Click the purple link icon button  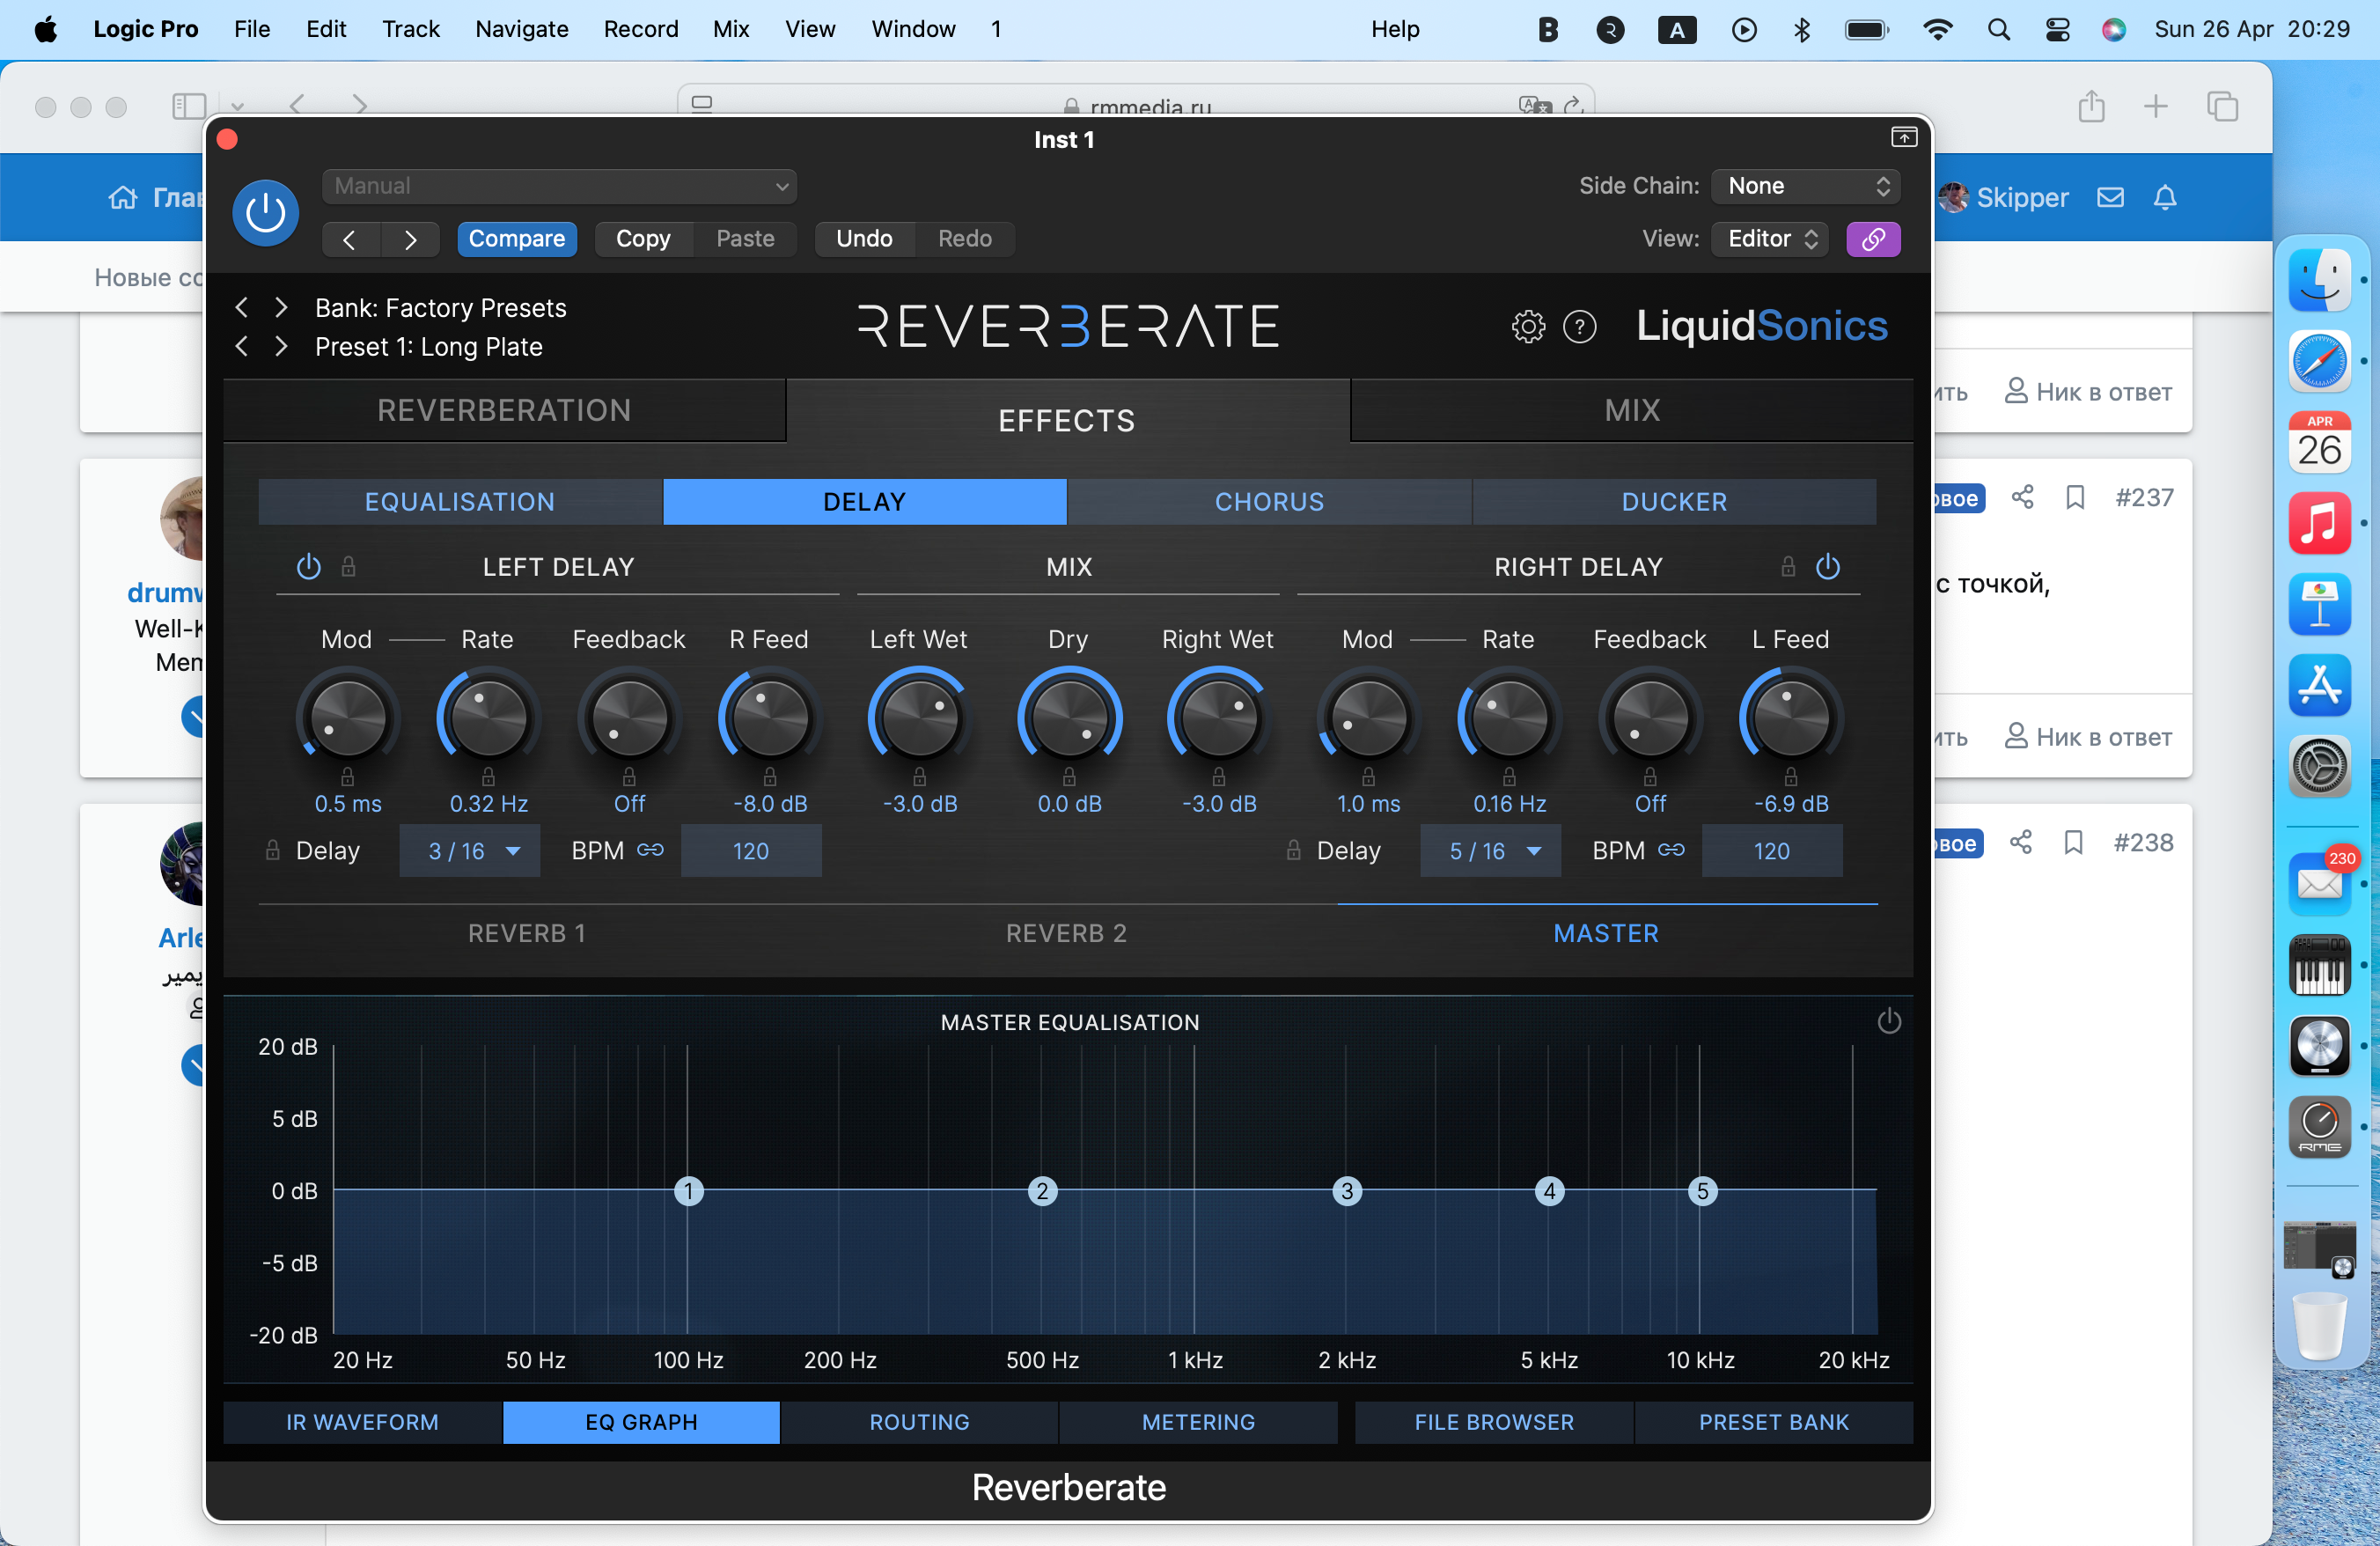pos(1872,239)
